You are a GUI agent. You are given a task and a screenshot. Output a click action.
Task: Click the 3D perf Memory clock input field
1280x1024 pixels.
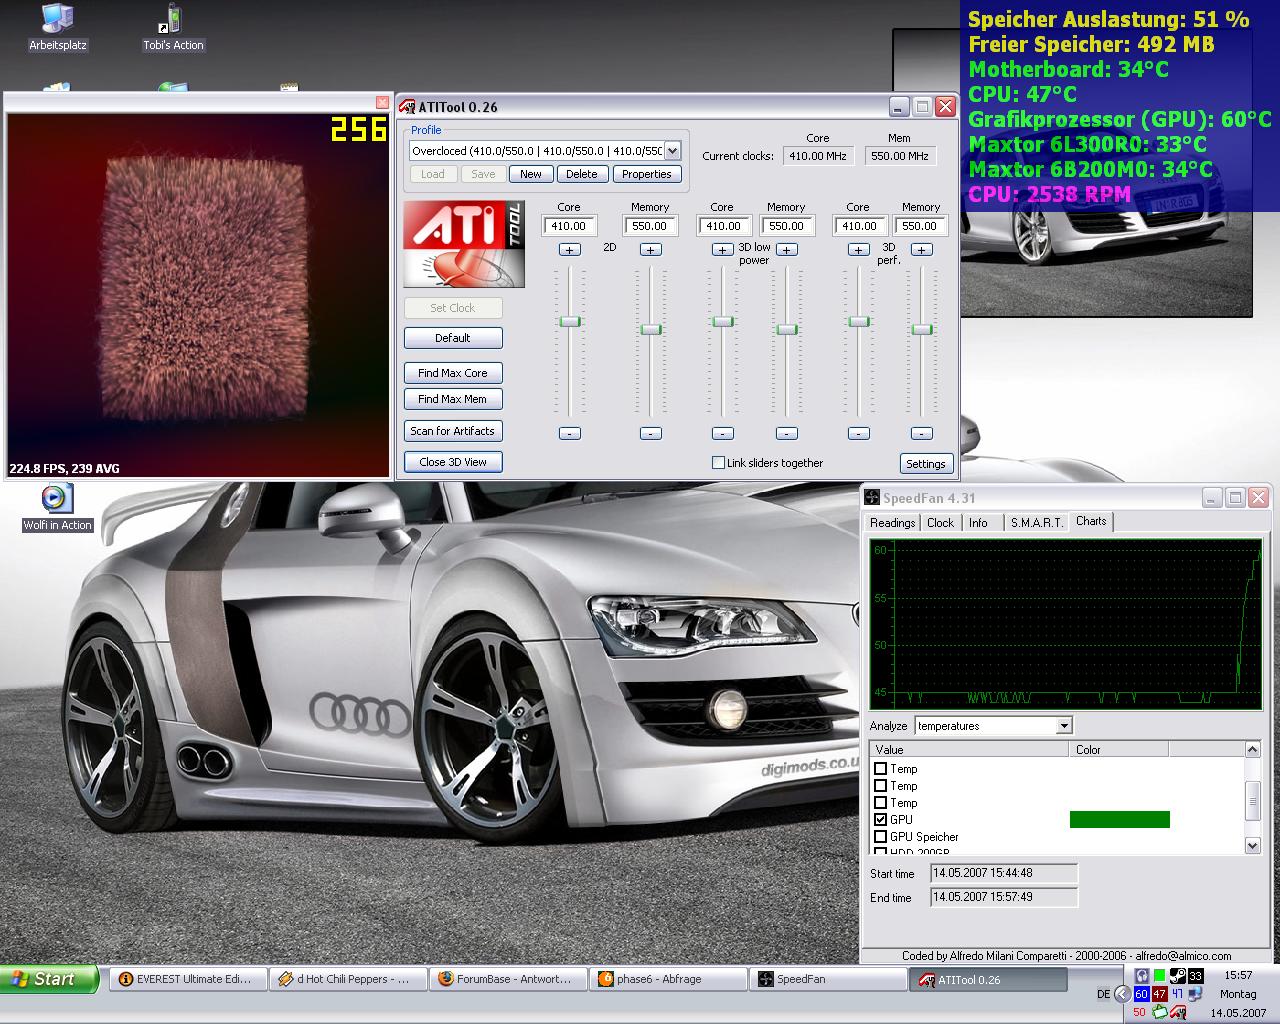pyautogui.click(x=920, y=226)
